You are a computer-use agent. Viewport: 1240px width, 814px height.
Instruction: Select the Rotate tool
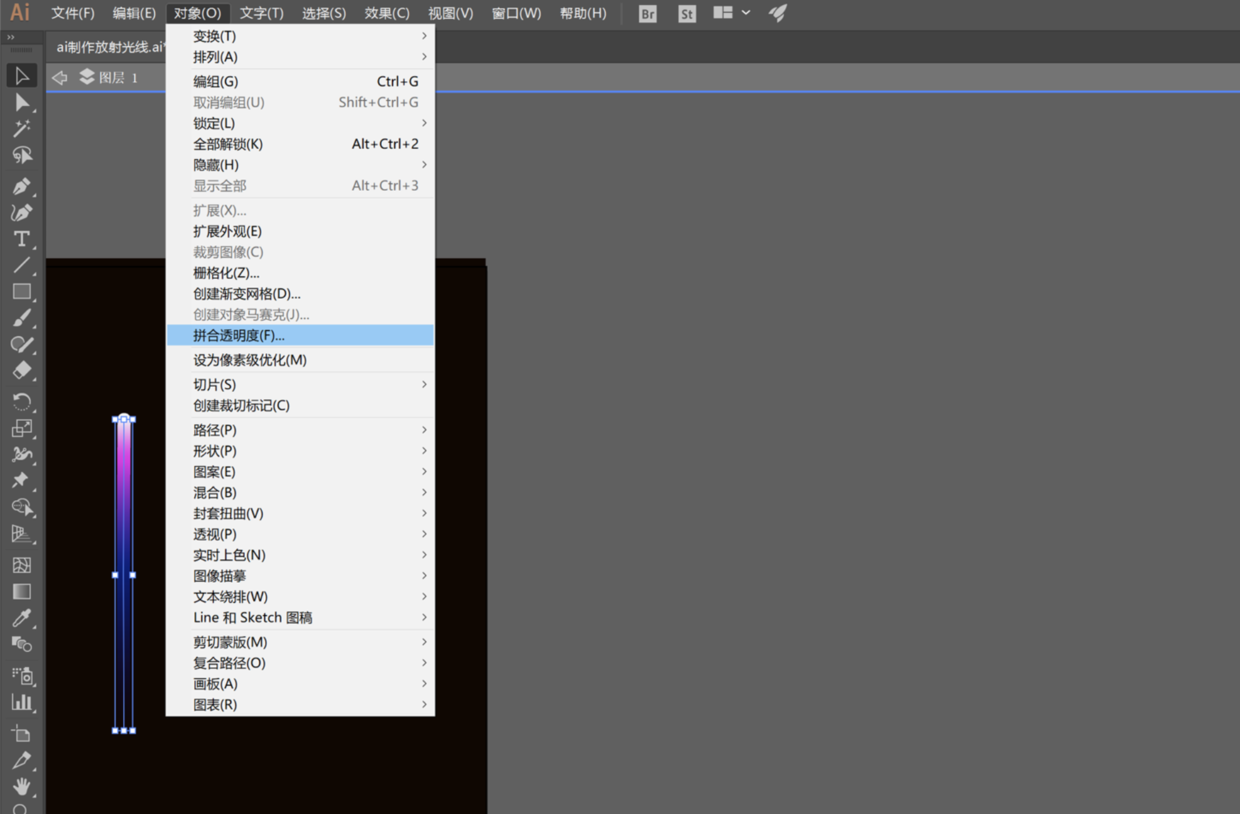22,401
